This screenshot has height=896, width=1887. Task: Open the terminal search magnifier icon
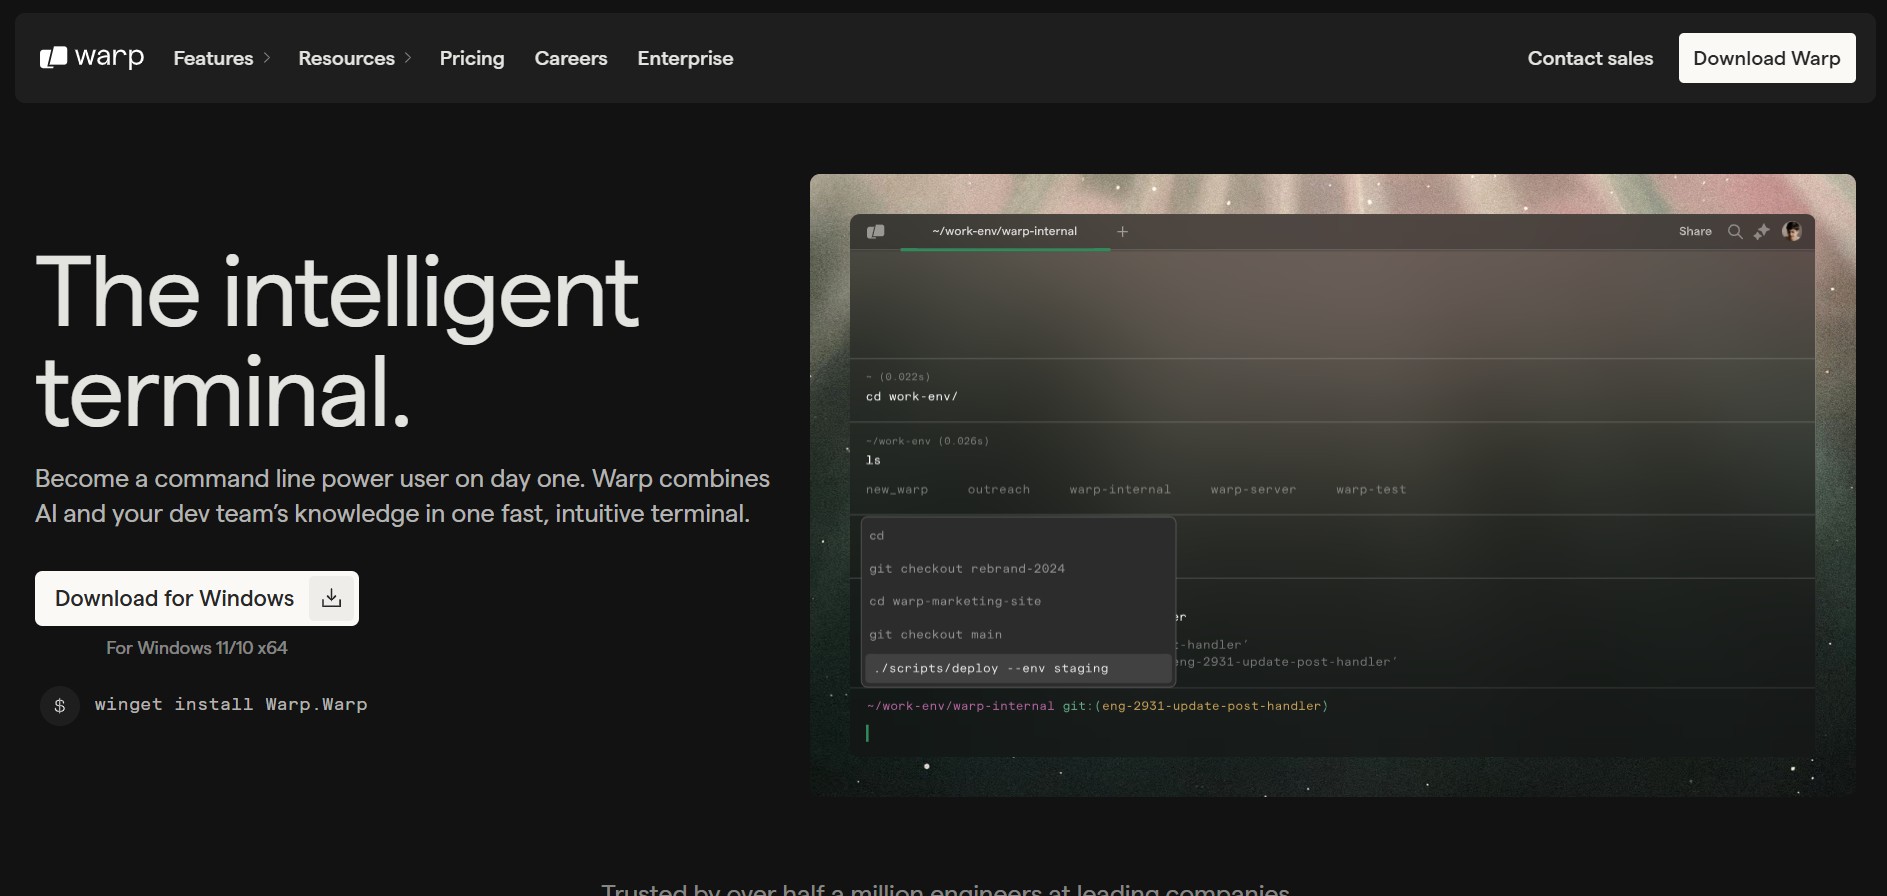tap(1735, 231)
